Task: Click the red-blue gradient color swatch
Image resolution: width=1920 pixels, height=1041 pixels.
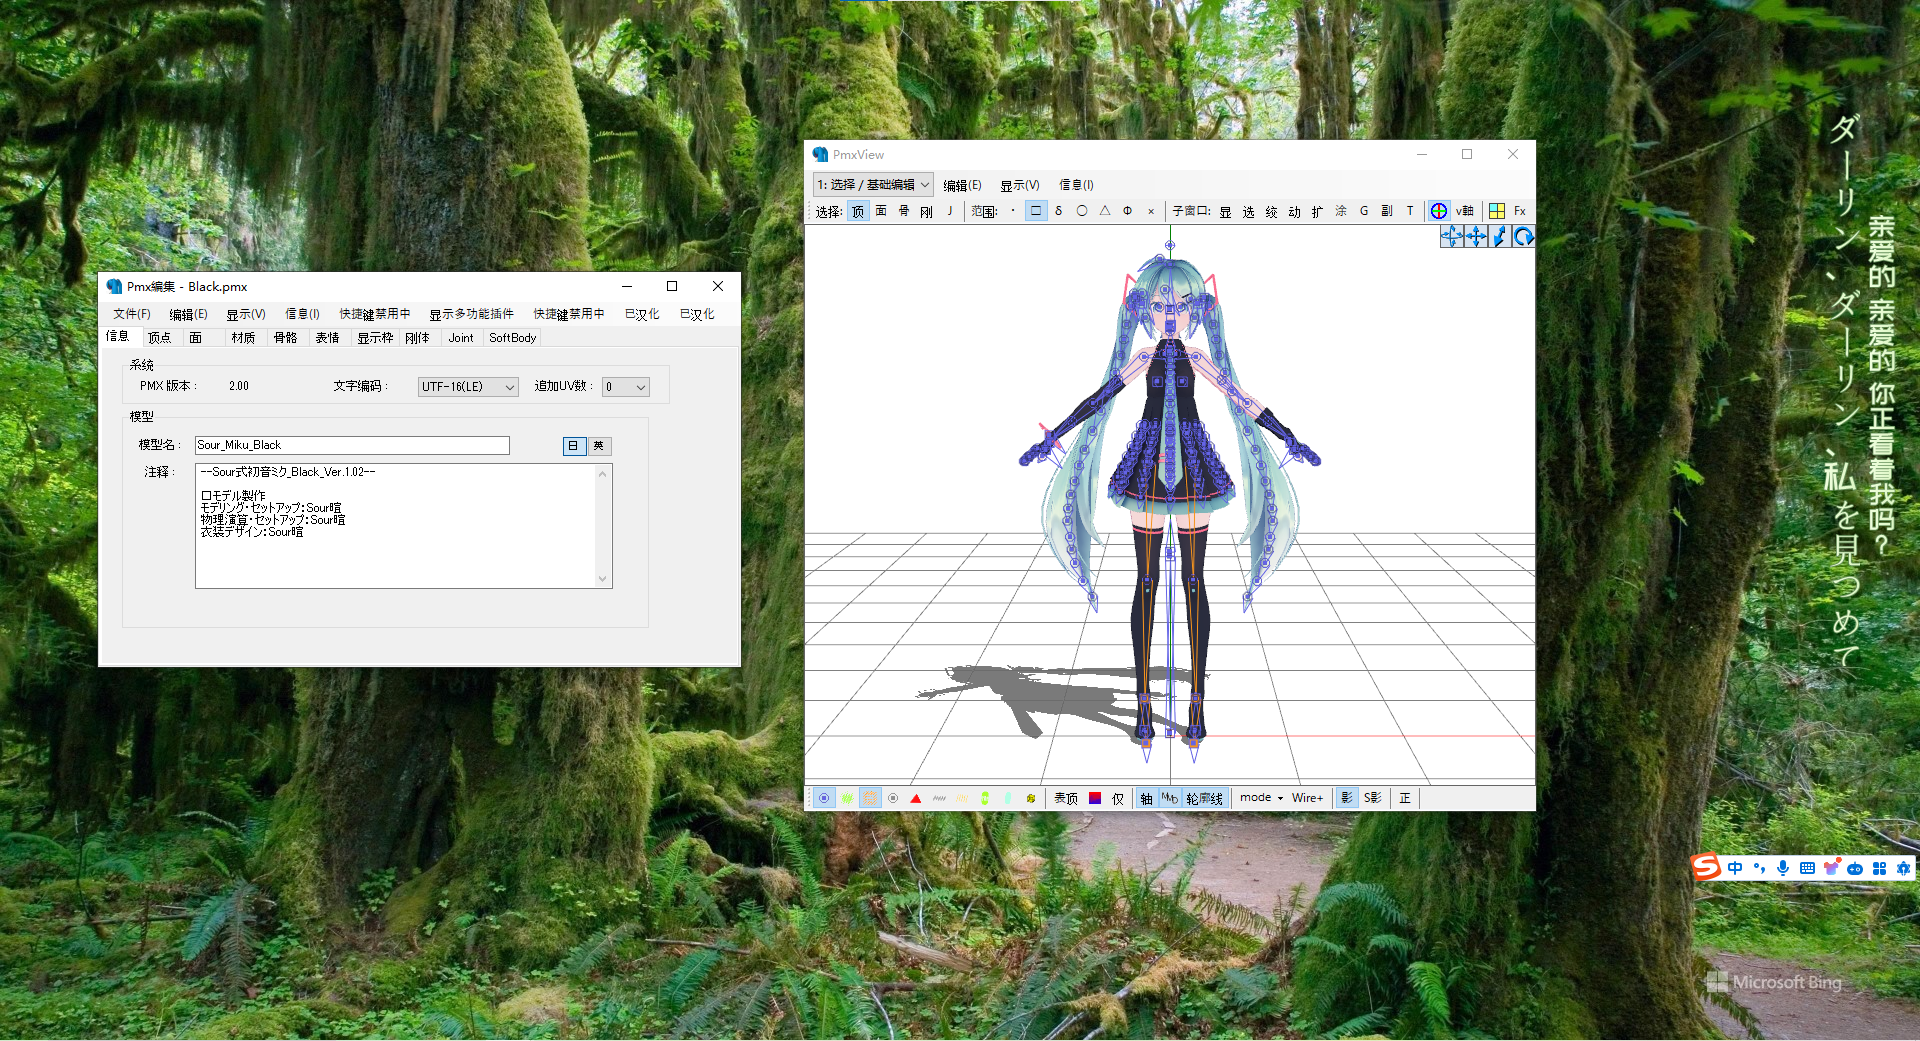Action: click(x=1095, y=798)
